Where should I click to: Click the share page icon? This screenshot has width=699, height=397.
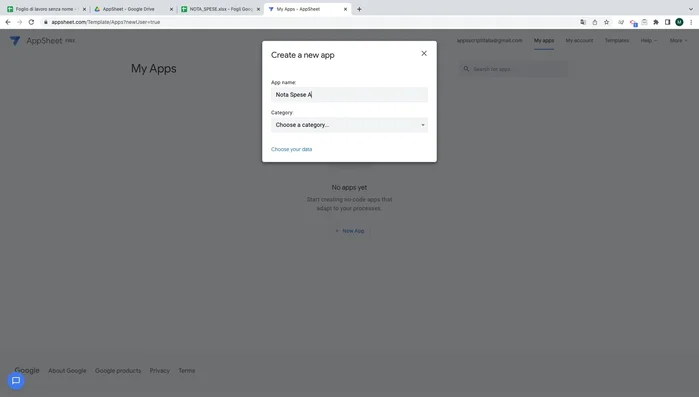tap(595, 22)
